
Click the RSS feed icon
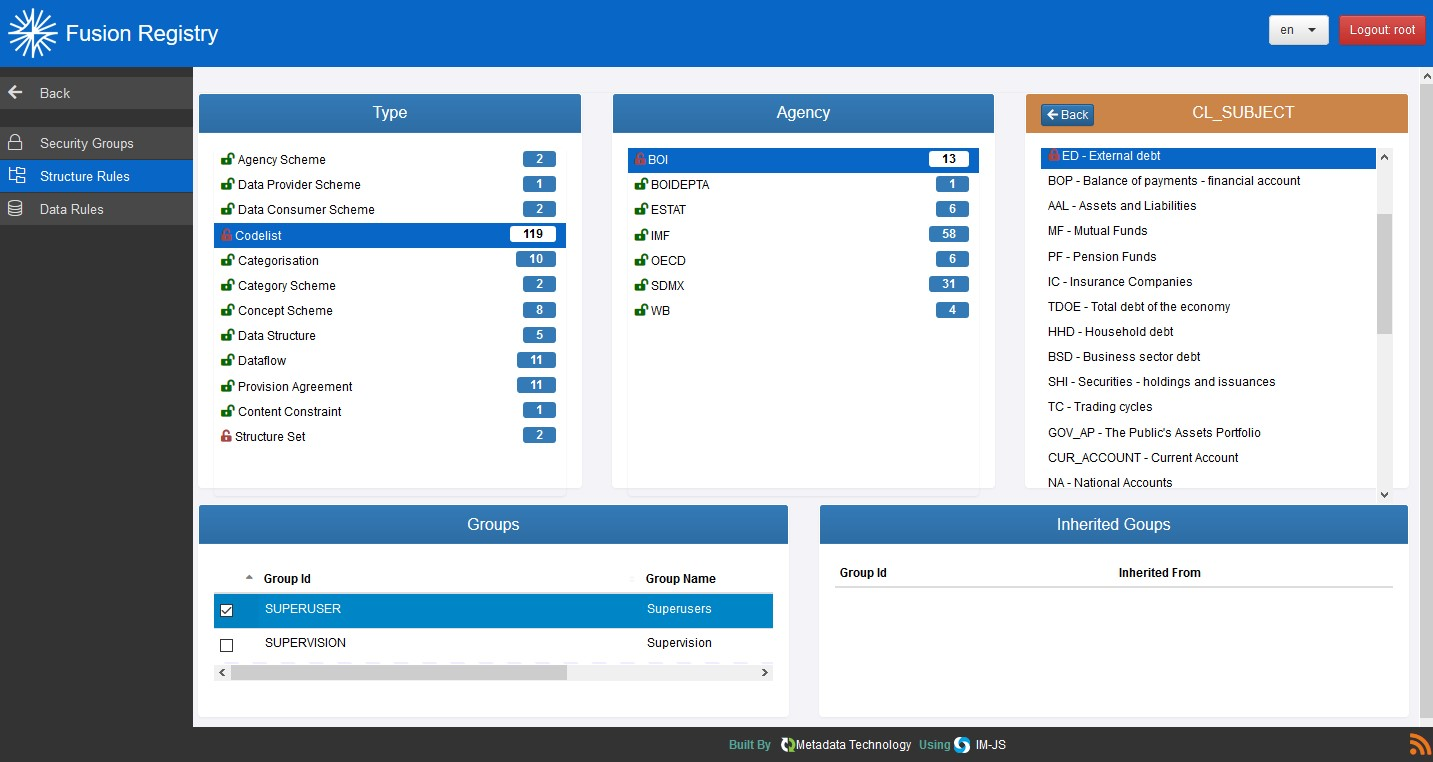coord(1419,744)
